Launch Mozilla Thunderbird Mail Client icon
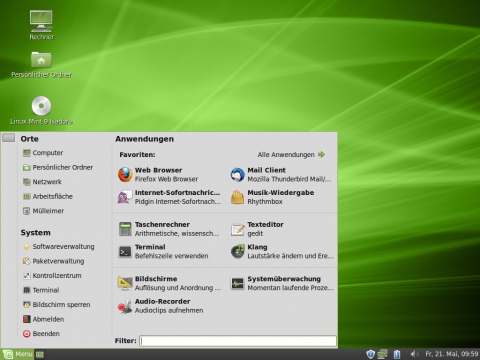 click(x=238, y=175)
